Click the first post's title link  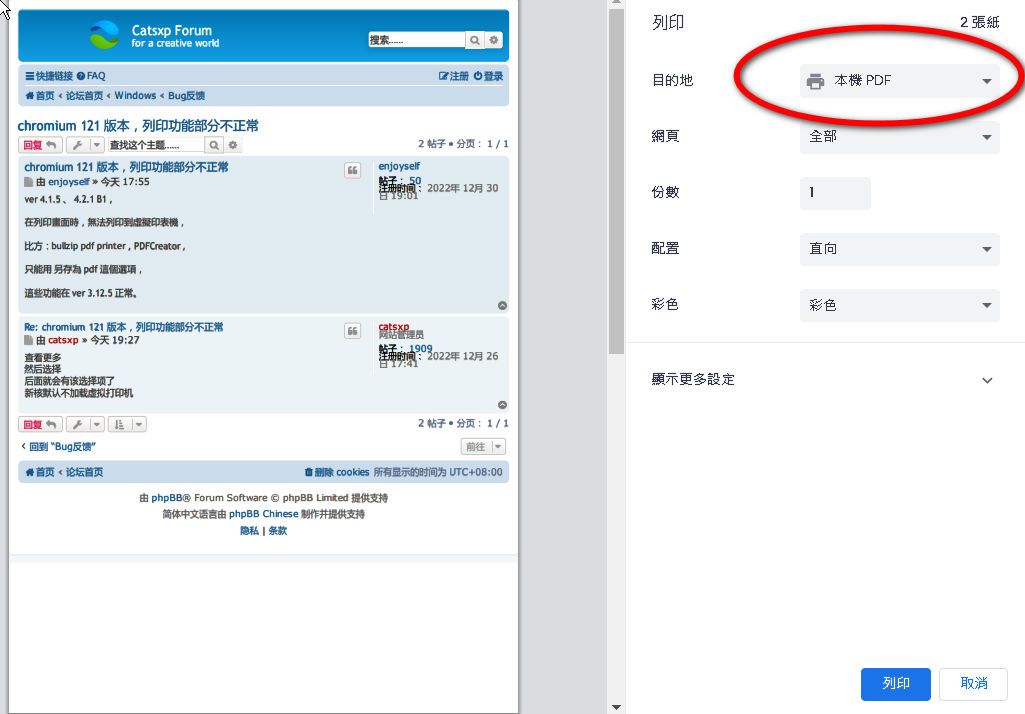click(127, 167)
